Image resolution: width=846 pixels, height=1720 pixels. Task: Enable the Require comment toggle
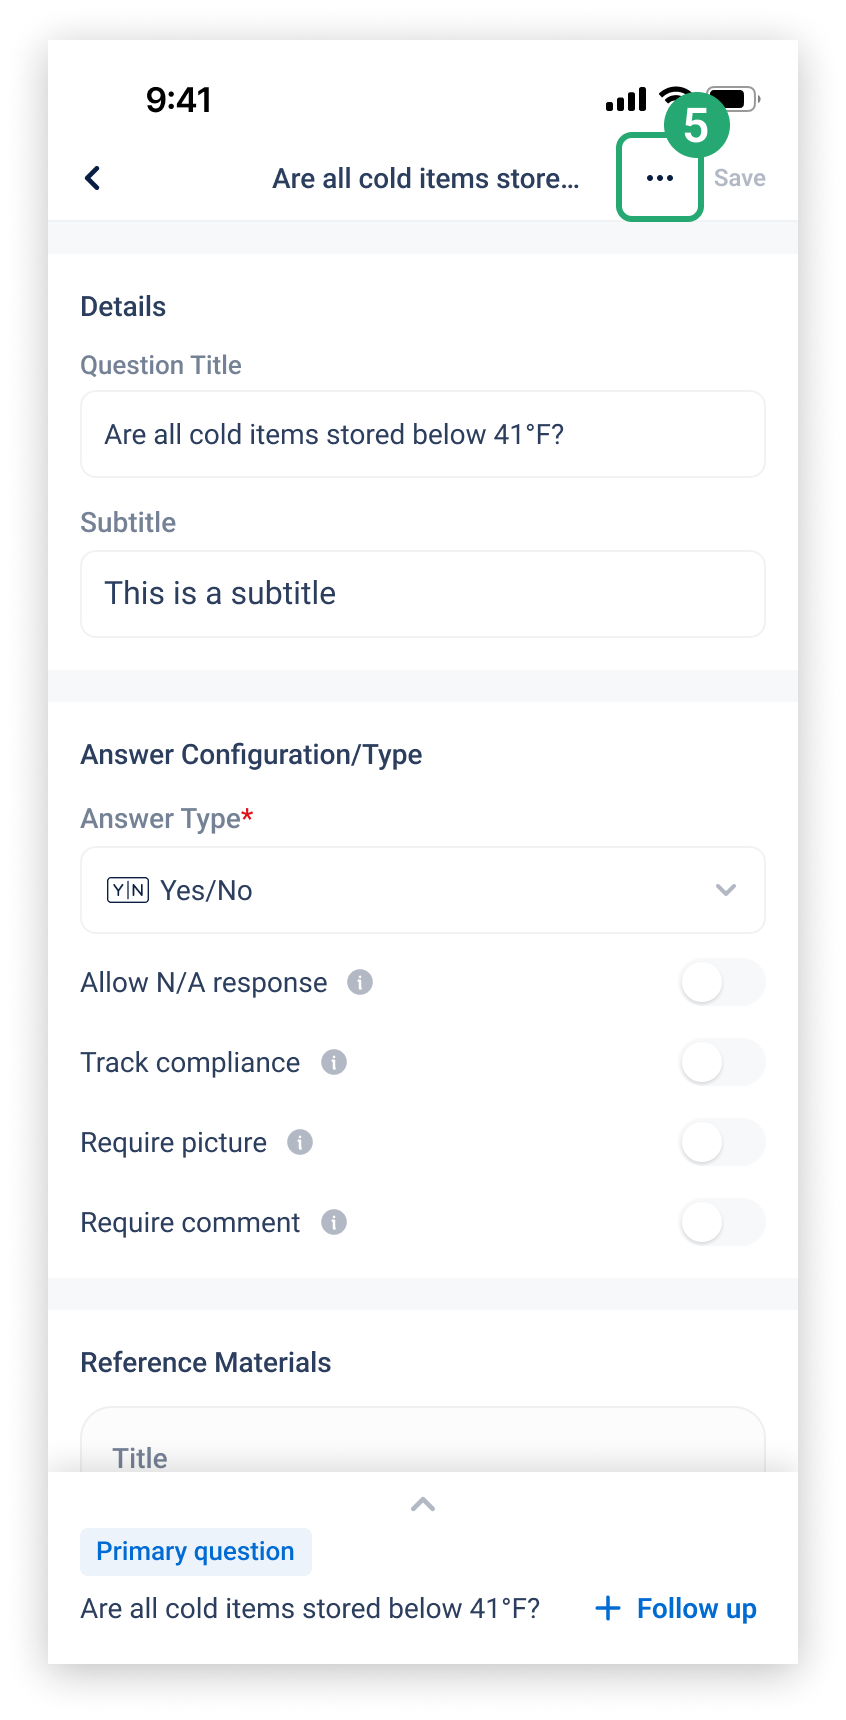[x=723, y=1222]
